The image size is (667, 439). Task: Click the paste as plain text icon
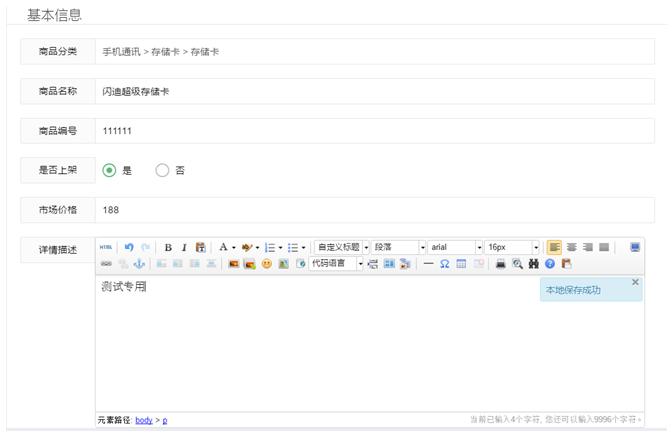(x=200, y=248)
